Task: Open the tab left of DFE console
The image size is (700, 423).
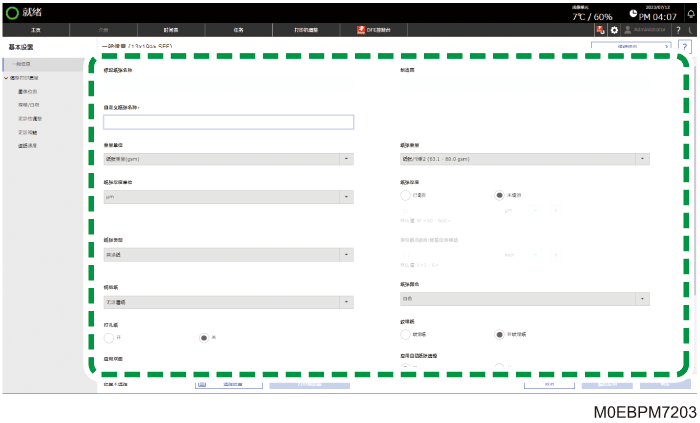Action: pos(306,30)
